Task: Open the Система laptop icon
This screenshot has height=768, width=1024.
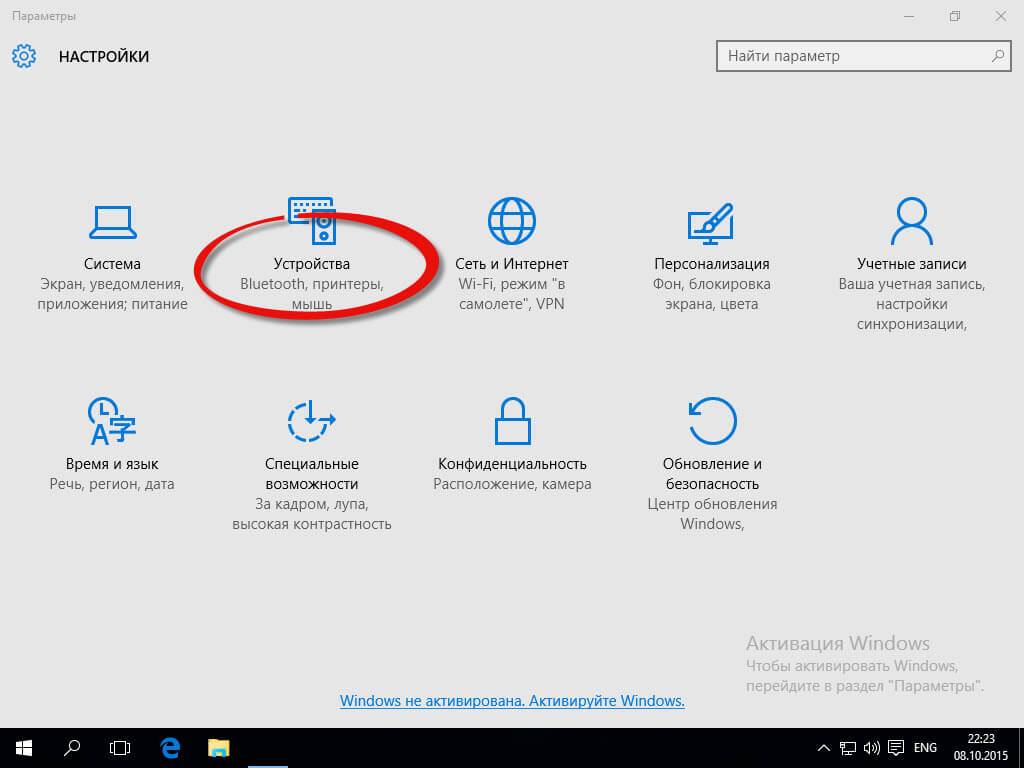Action: pos(112,220)
